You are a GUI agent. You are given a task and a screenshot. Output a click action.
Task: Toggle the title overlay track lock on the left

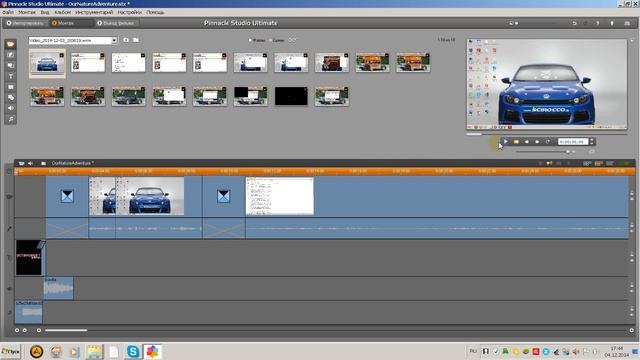[x=9, y=258]
